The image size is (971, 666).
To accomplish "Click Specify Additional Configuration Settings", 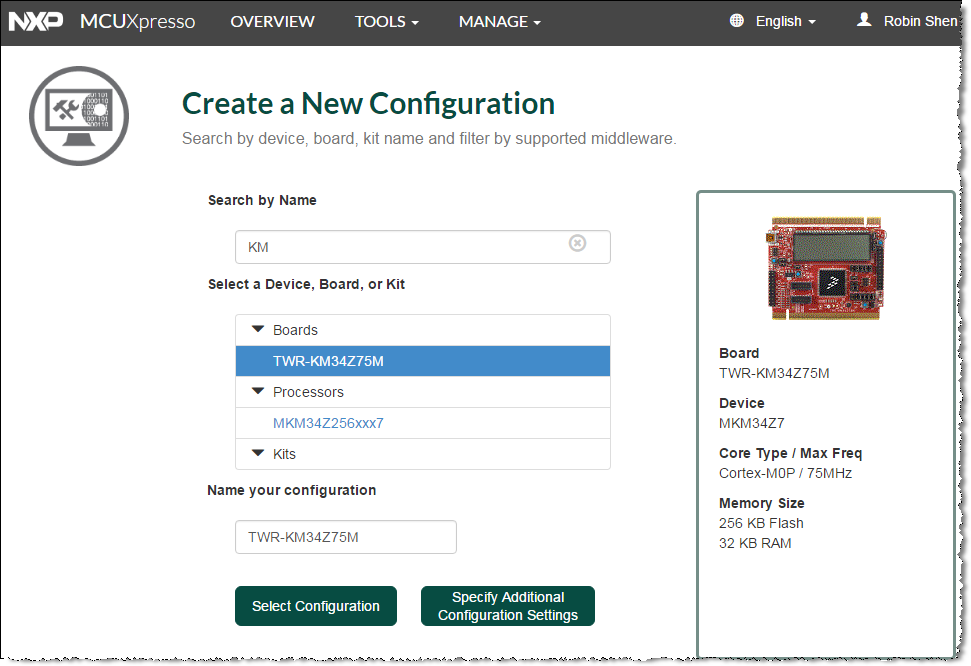I will 508,606.
